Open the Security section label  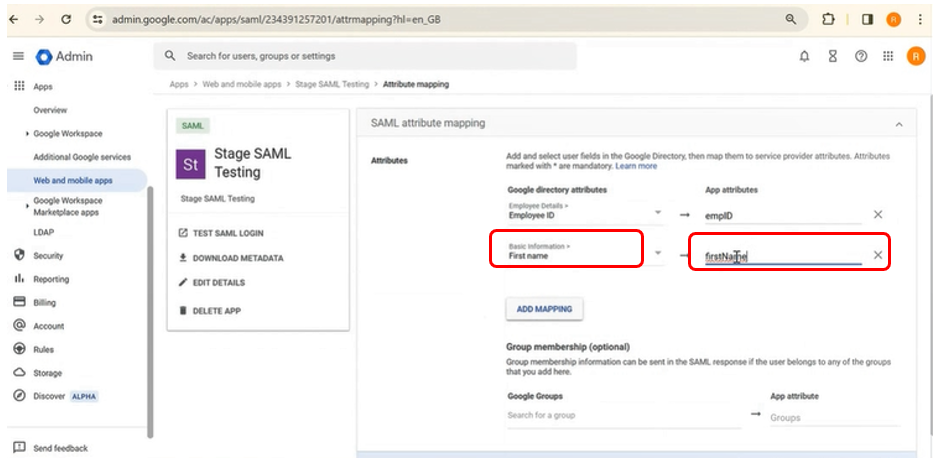click(48, 256)
